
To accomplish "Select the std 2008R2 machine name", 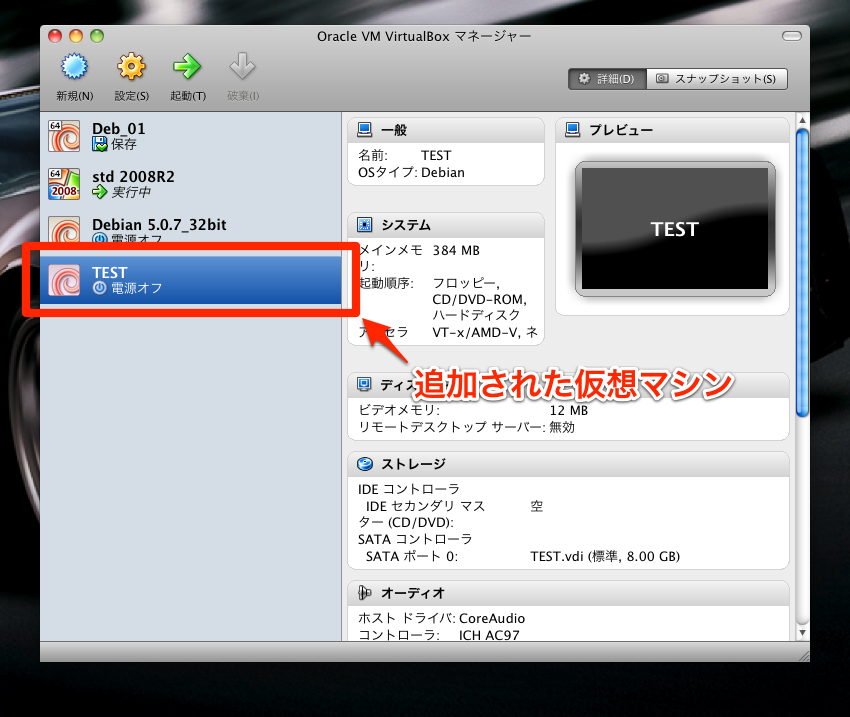I will point(133,176).
